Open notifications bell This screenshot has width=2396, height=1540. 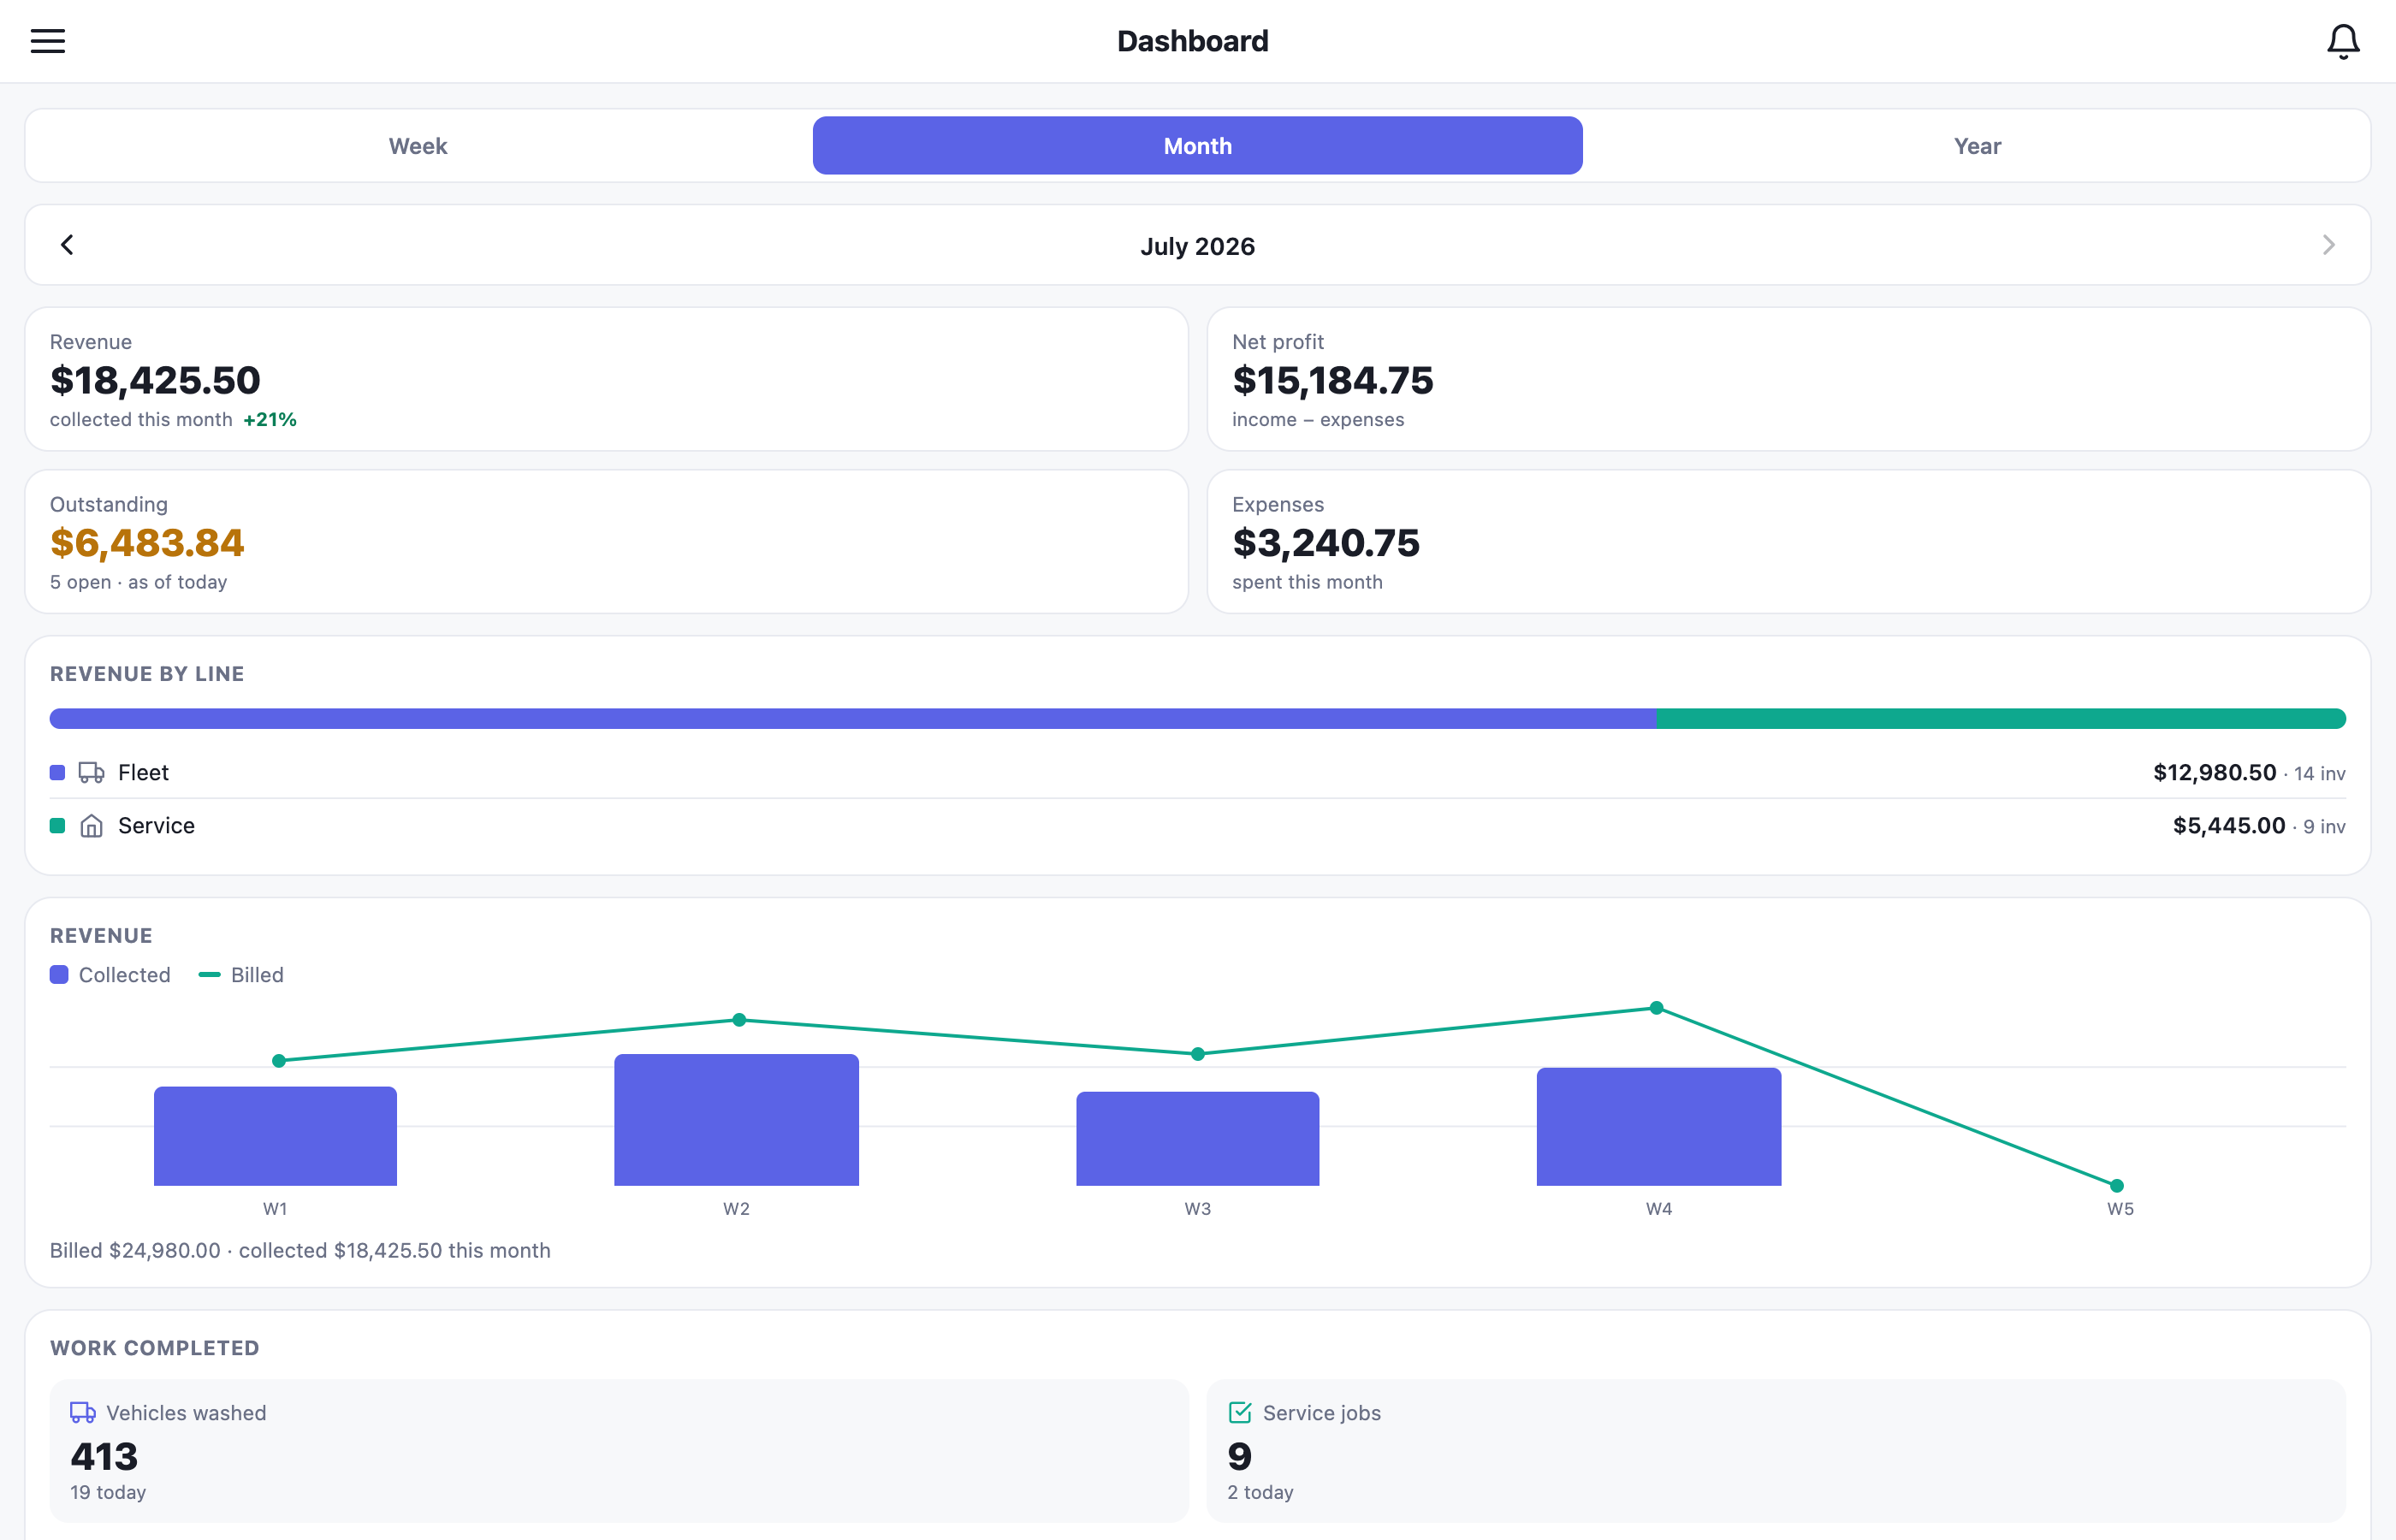coord(2343,41)
